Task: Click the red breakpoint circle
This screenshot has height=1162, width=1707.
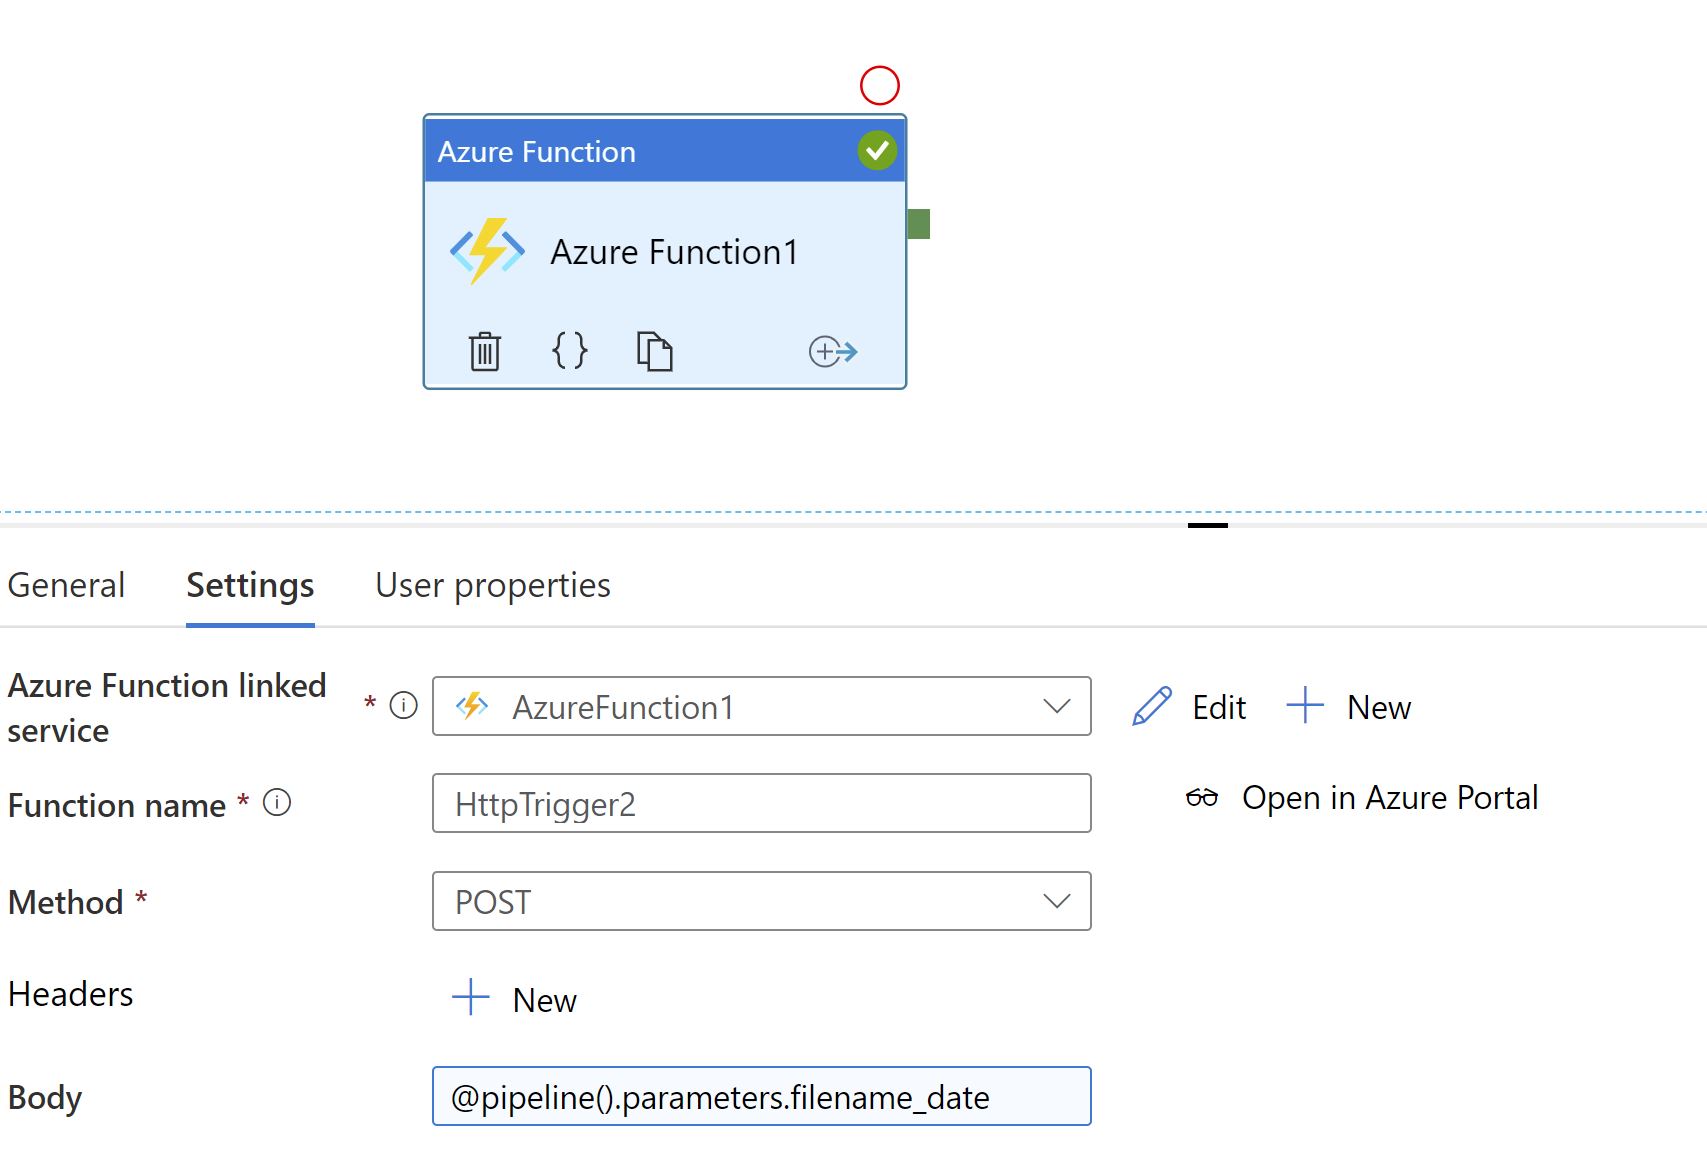Action: (x=880, y=86)
